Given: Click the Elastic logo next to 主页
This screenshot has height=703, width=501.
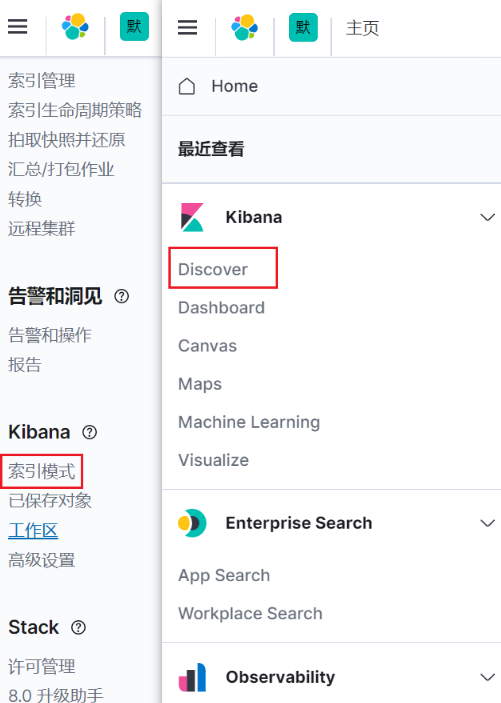Looking at the screenshot, I should point(244,27).
